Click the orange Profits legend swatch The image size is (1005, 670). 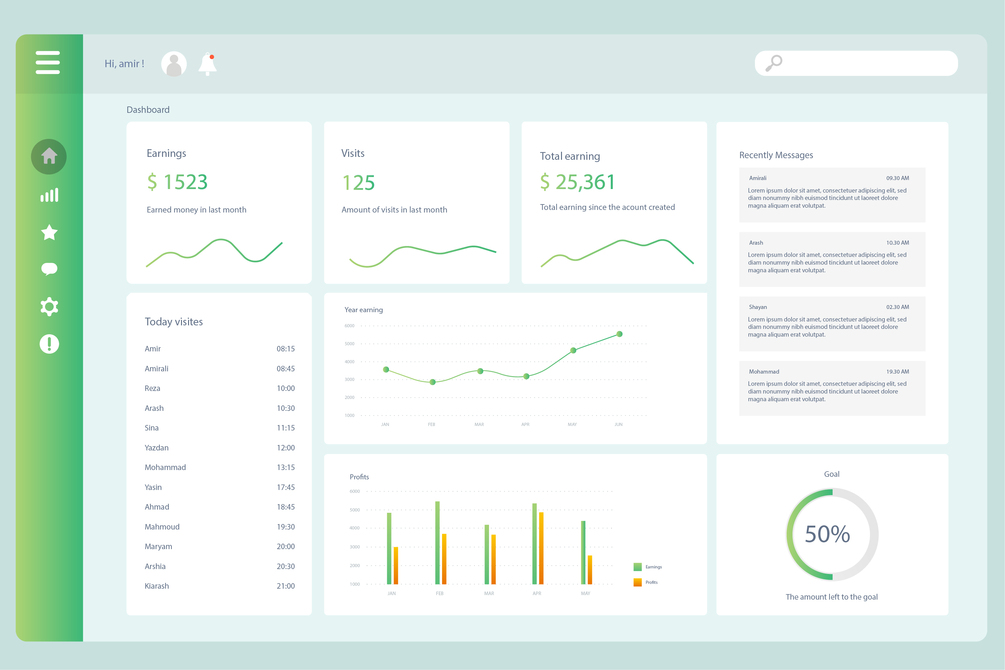[638, 582]
